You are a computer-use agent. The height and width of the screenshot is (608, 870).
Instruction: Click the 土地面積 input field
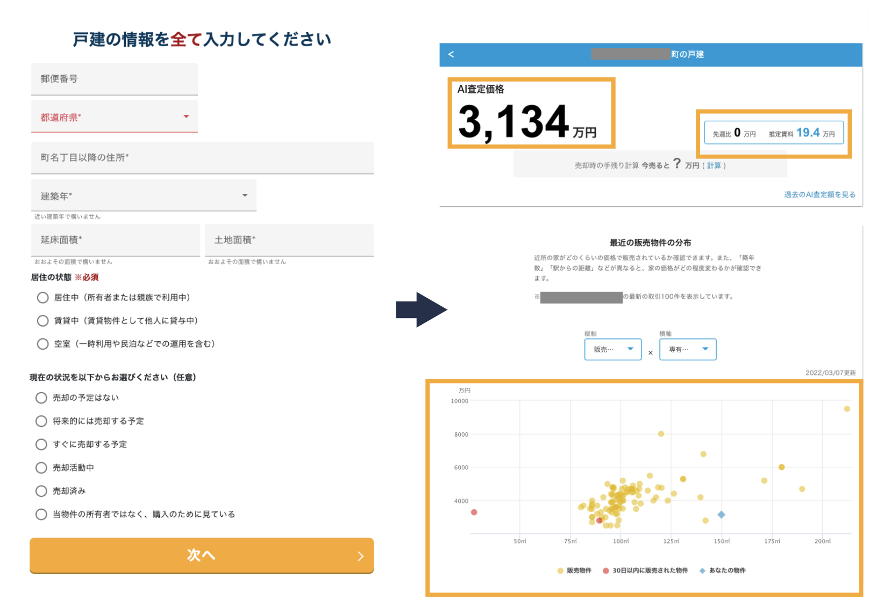pos(289,240)
